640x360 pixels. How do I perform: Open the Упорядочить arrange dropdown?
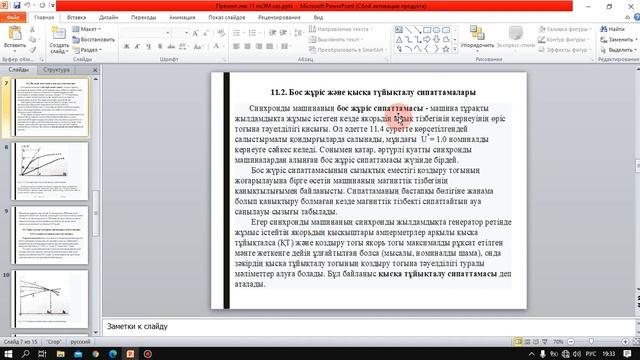pyautogui.click(x=477, y=38)
